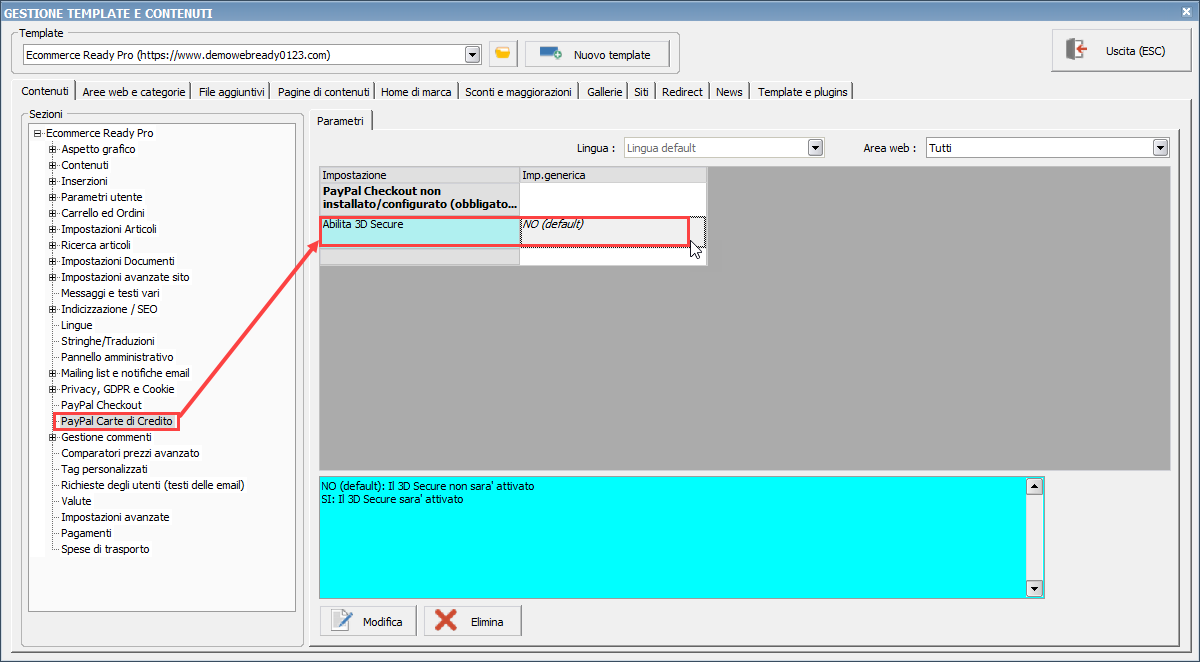Select PayPal Carte di Credito tree item
Viewport: 1200px width, 662px height.
coord(117,421)
